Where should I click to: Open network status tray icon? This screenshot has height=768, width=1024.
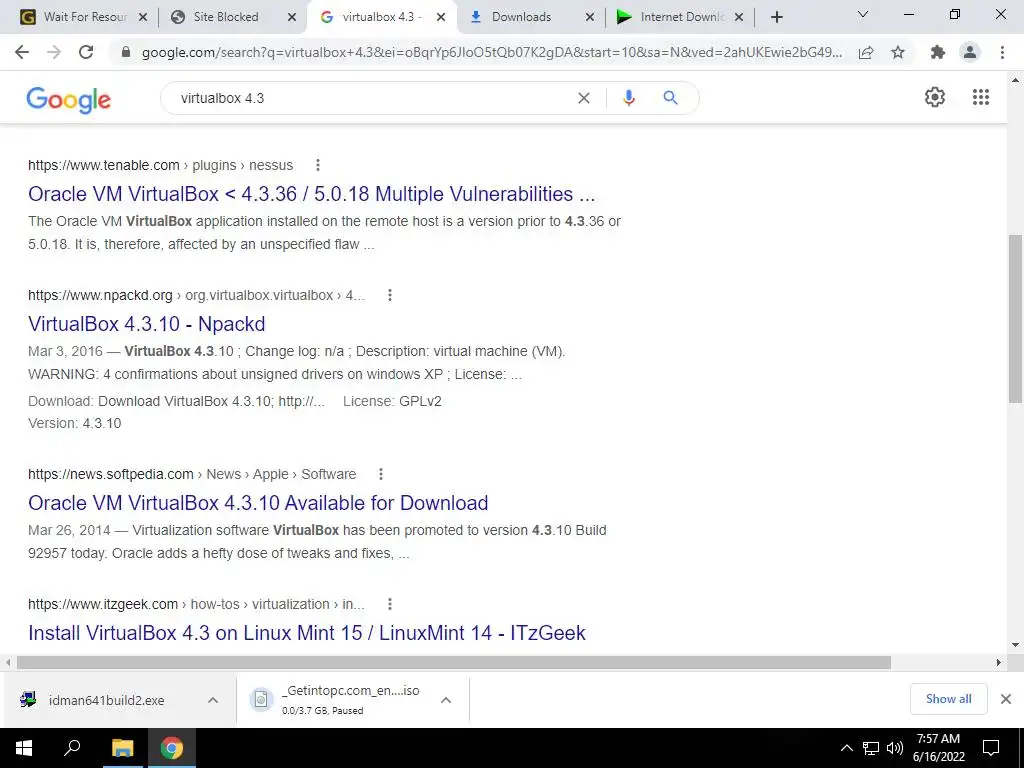pos(871,748)
